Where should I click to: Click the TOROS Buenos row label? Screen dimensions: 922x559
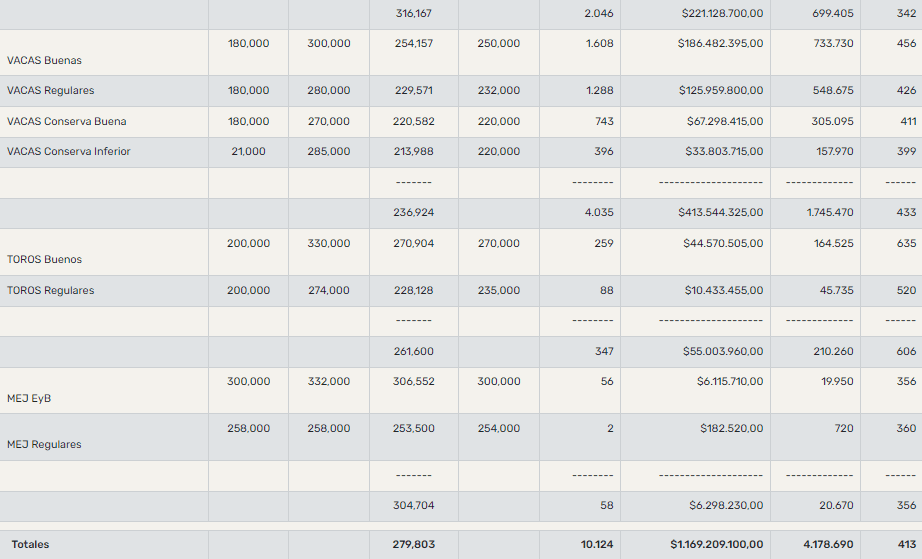click(x=44, y=259)
